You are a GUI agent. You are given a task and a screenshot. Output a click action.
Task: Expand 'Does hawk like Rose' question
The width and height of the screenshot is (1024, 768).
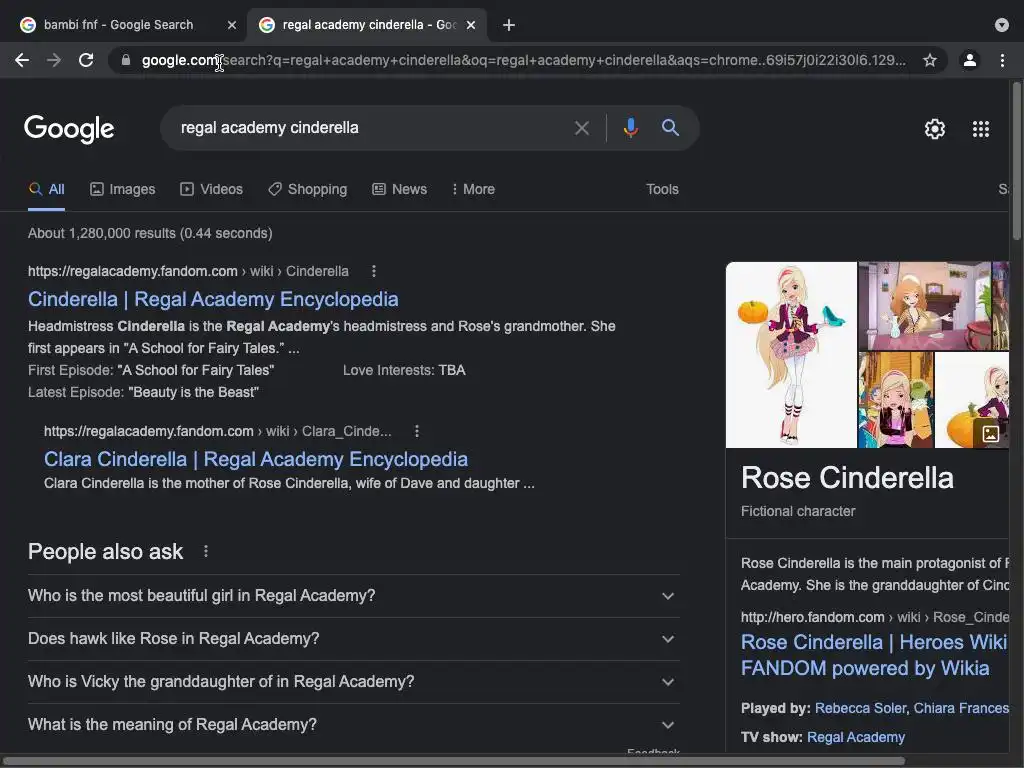353,639
